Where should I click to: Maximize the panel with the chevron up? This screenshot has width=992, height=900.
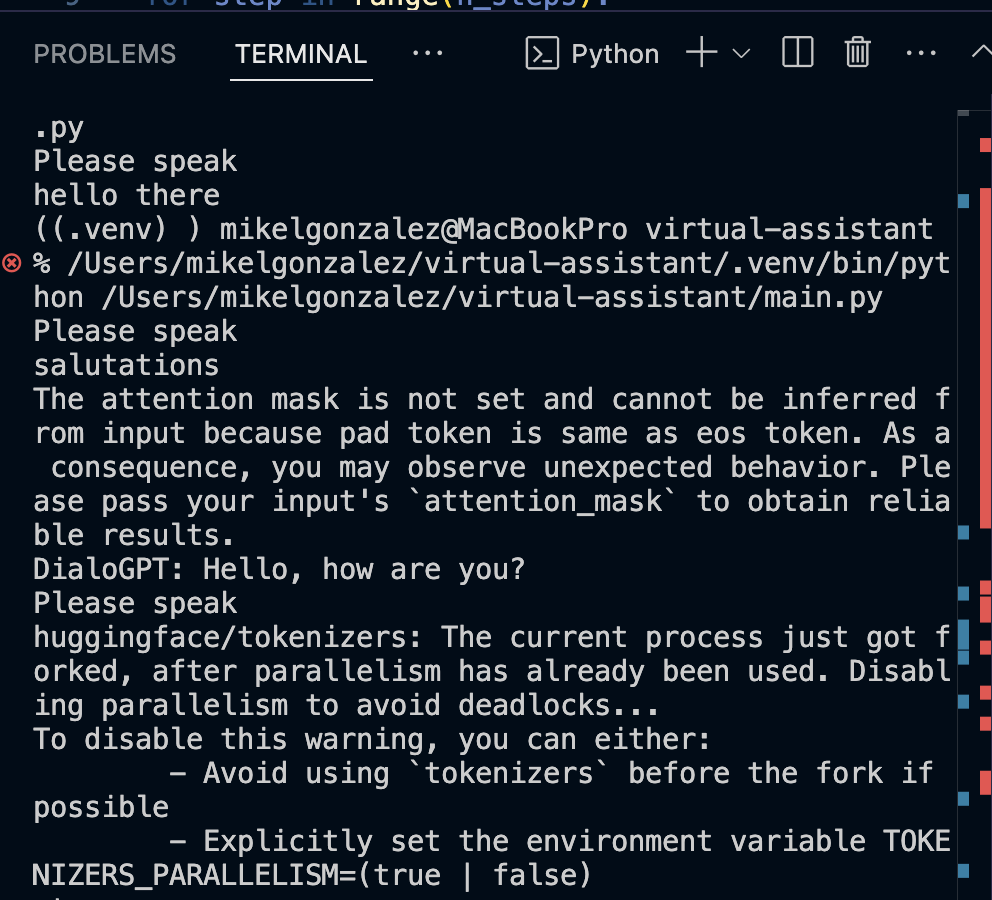click(982, 52)
